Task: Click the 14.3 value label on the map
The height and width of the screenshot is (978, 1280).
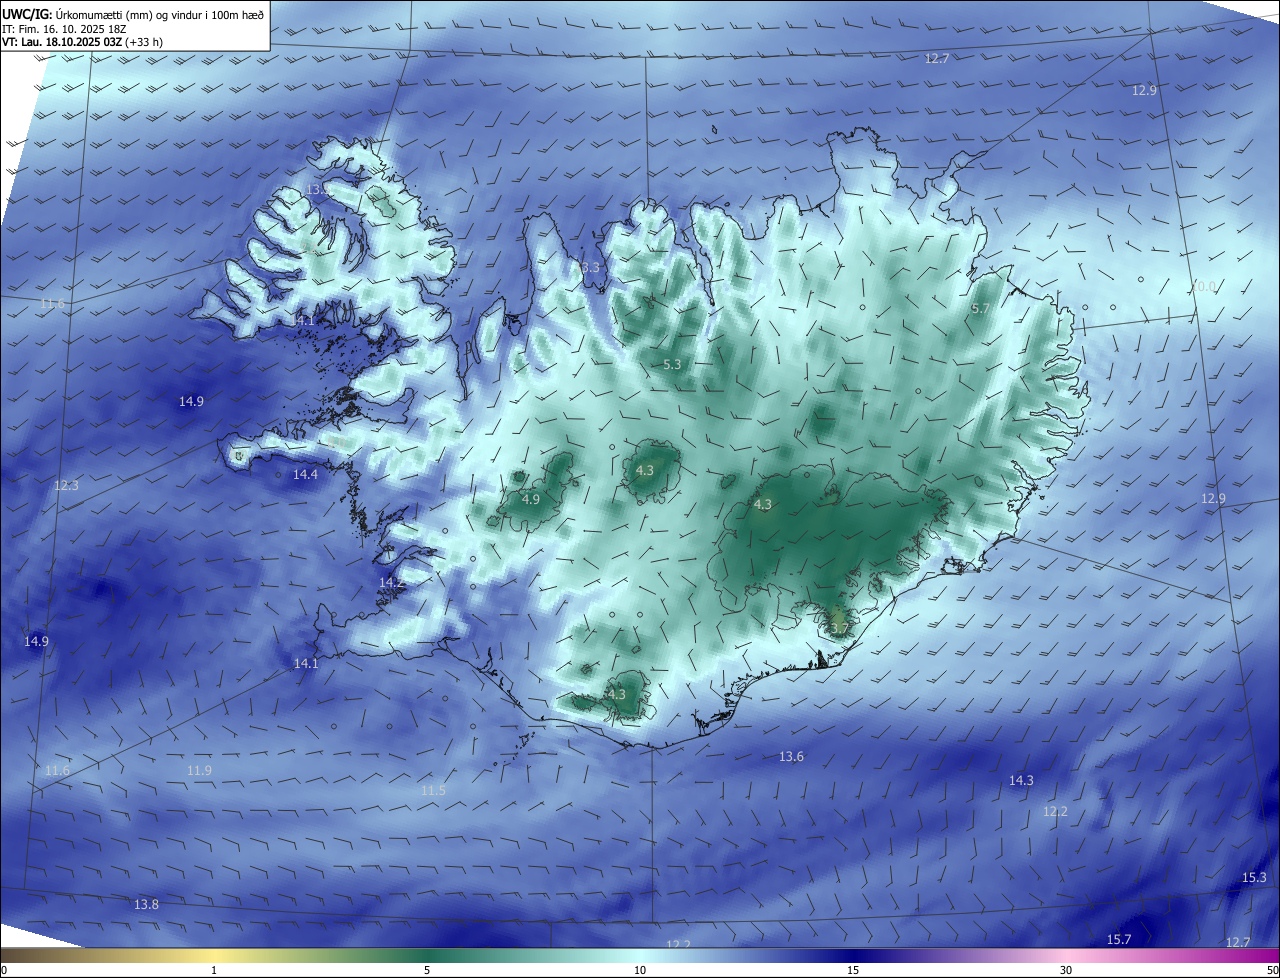Action: point(1021,780)
